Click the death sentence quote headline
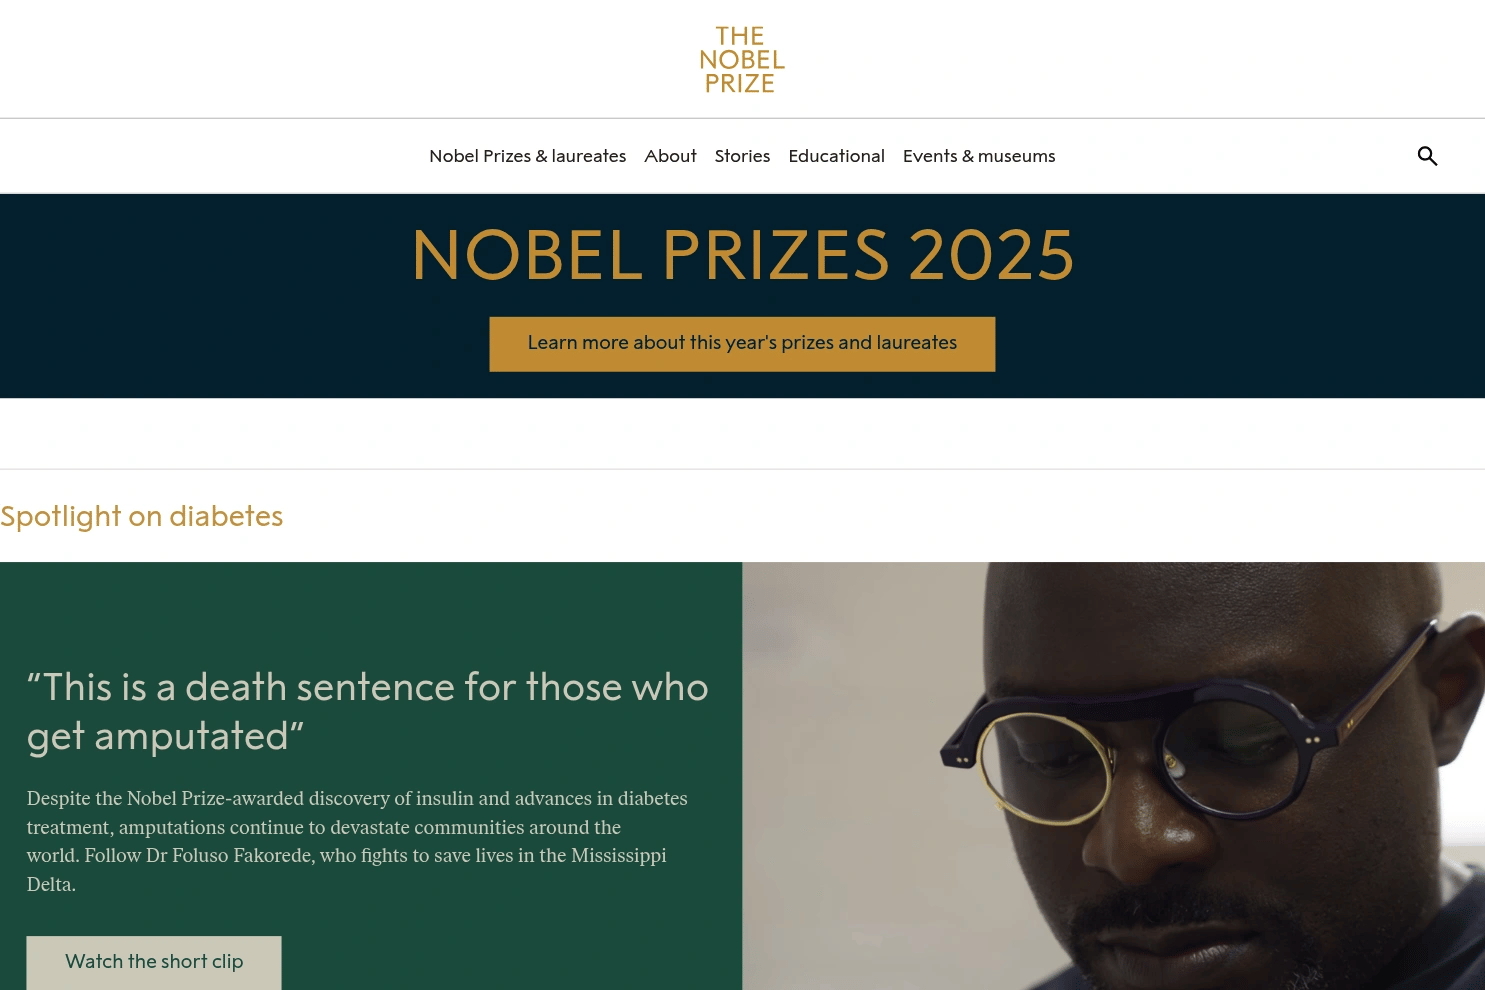Viewport: 1485px width, 990px height. click(367, 710)
